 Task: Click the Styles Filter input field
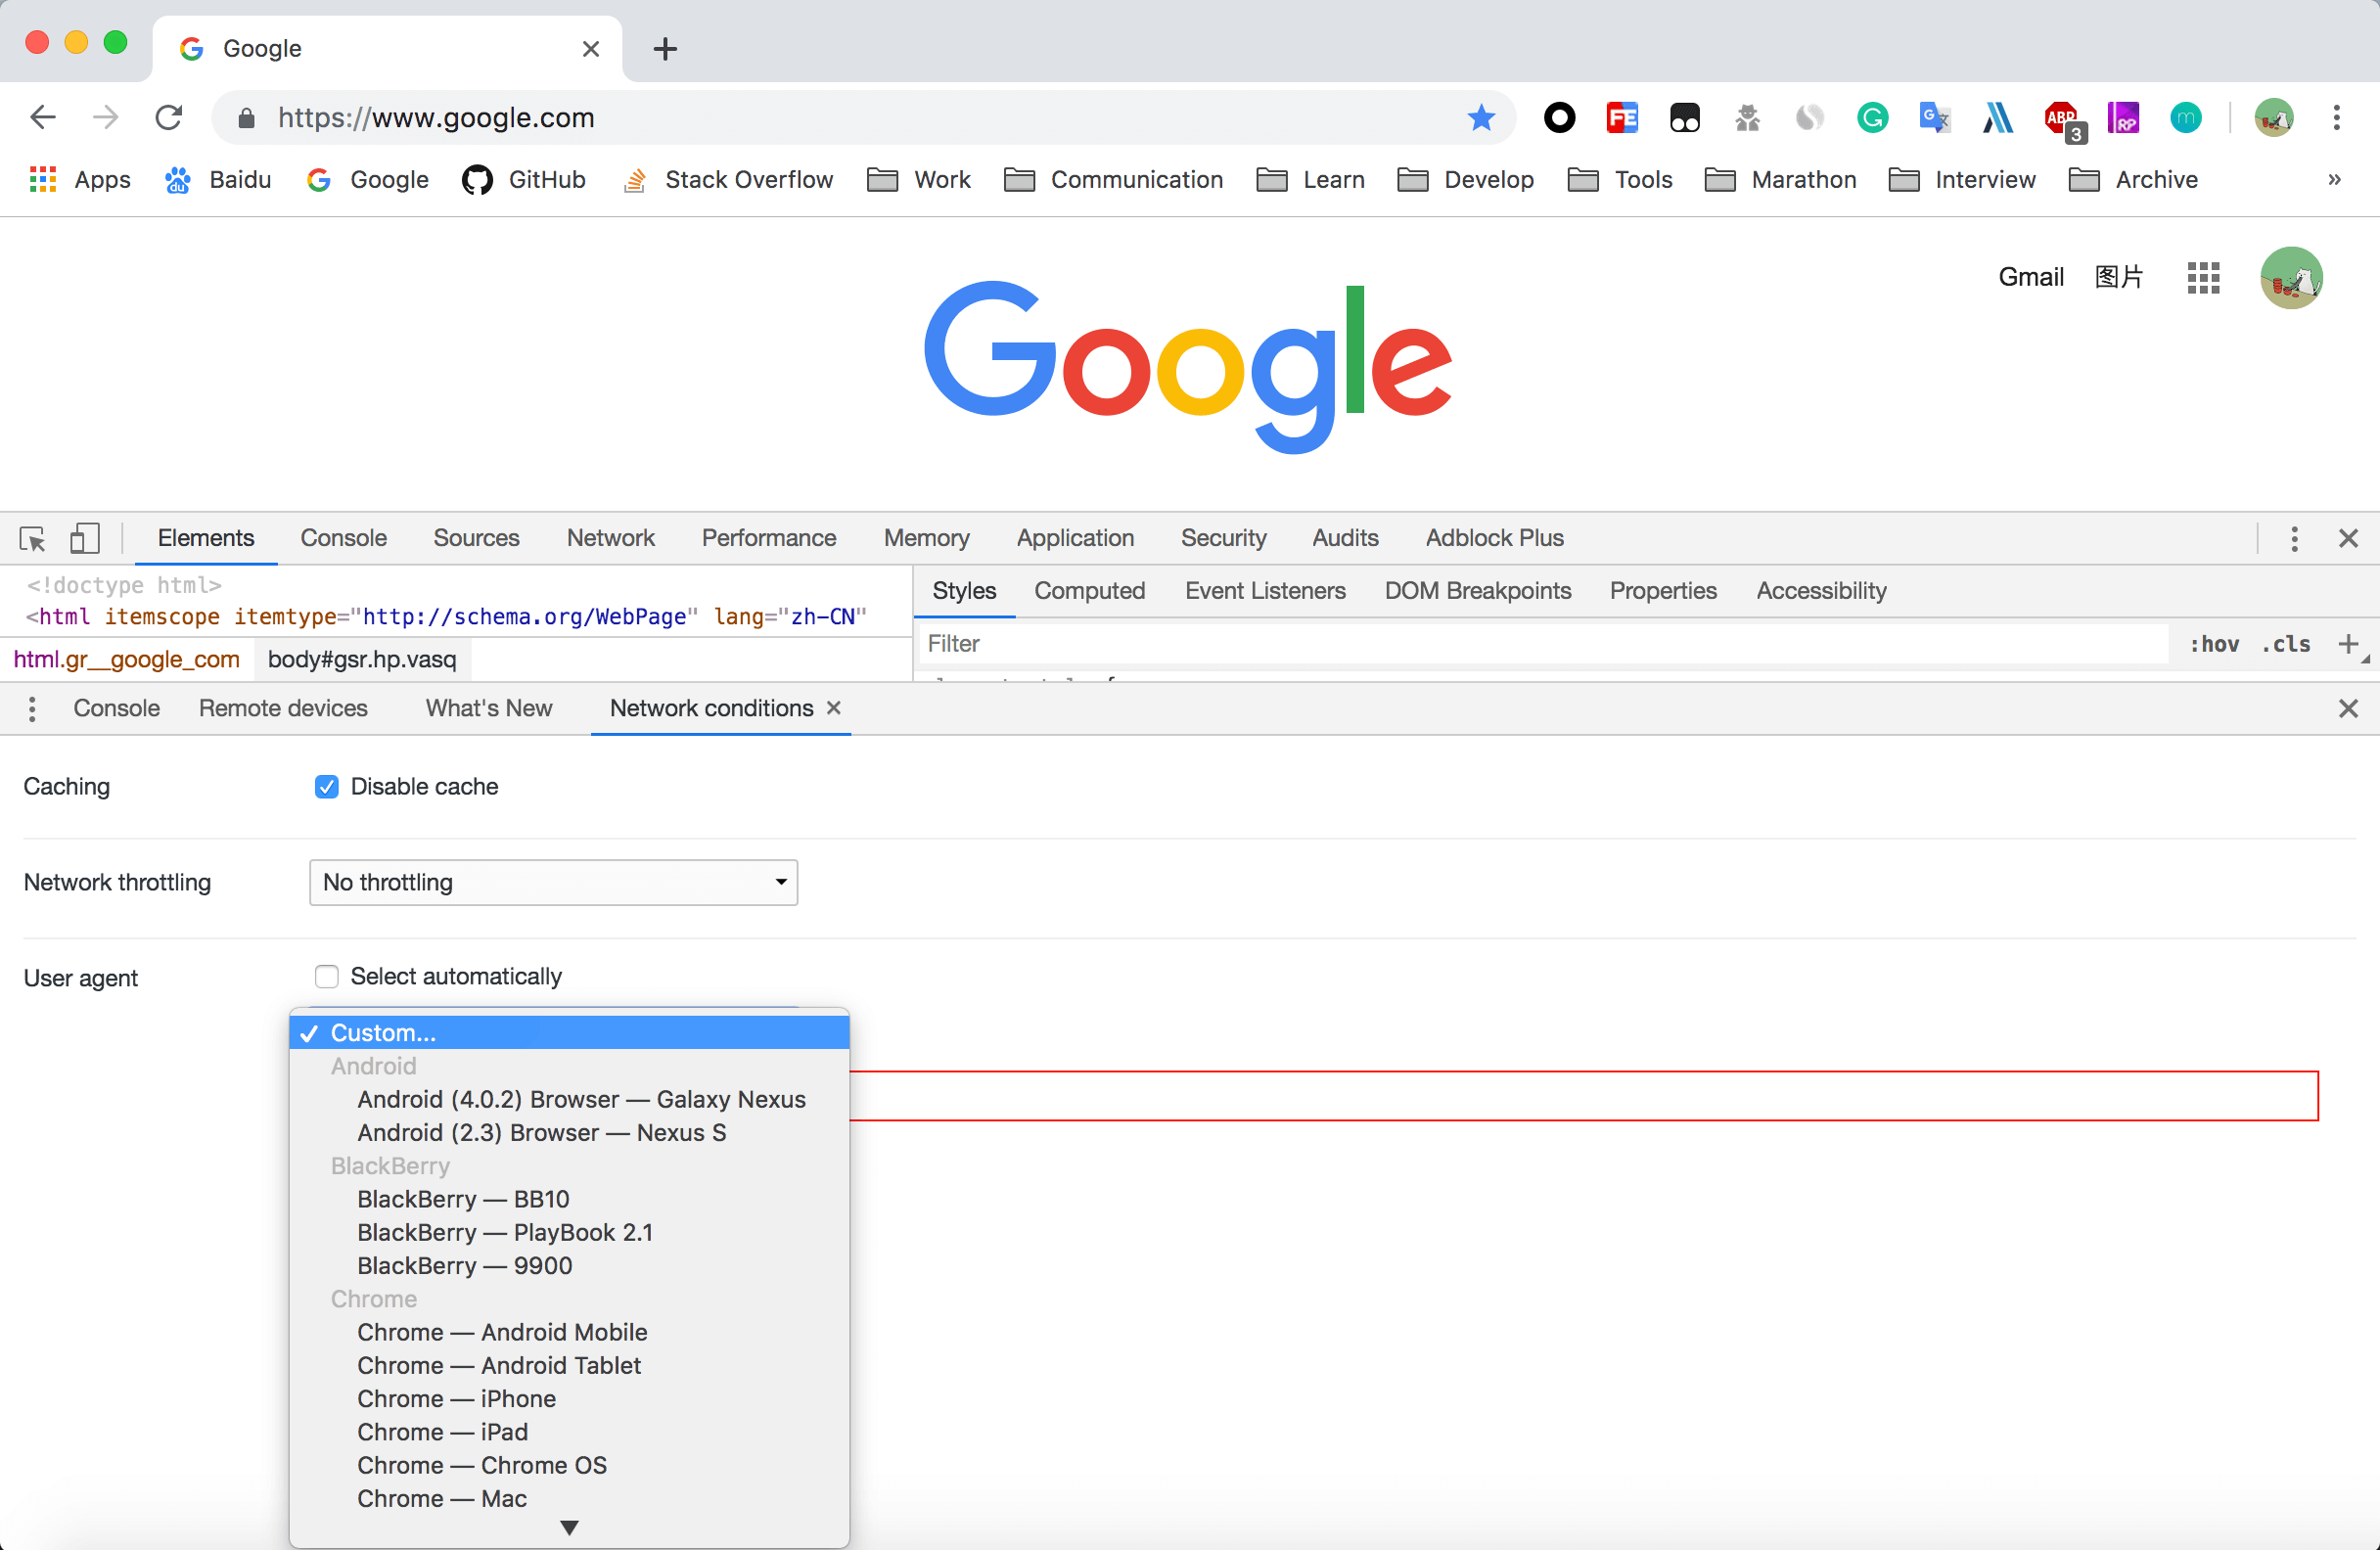pyautogui.click(x=1540, y=644)
